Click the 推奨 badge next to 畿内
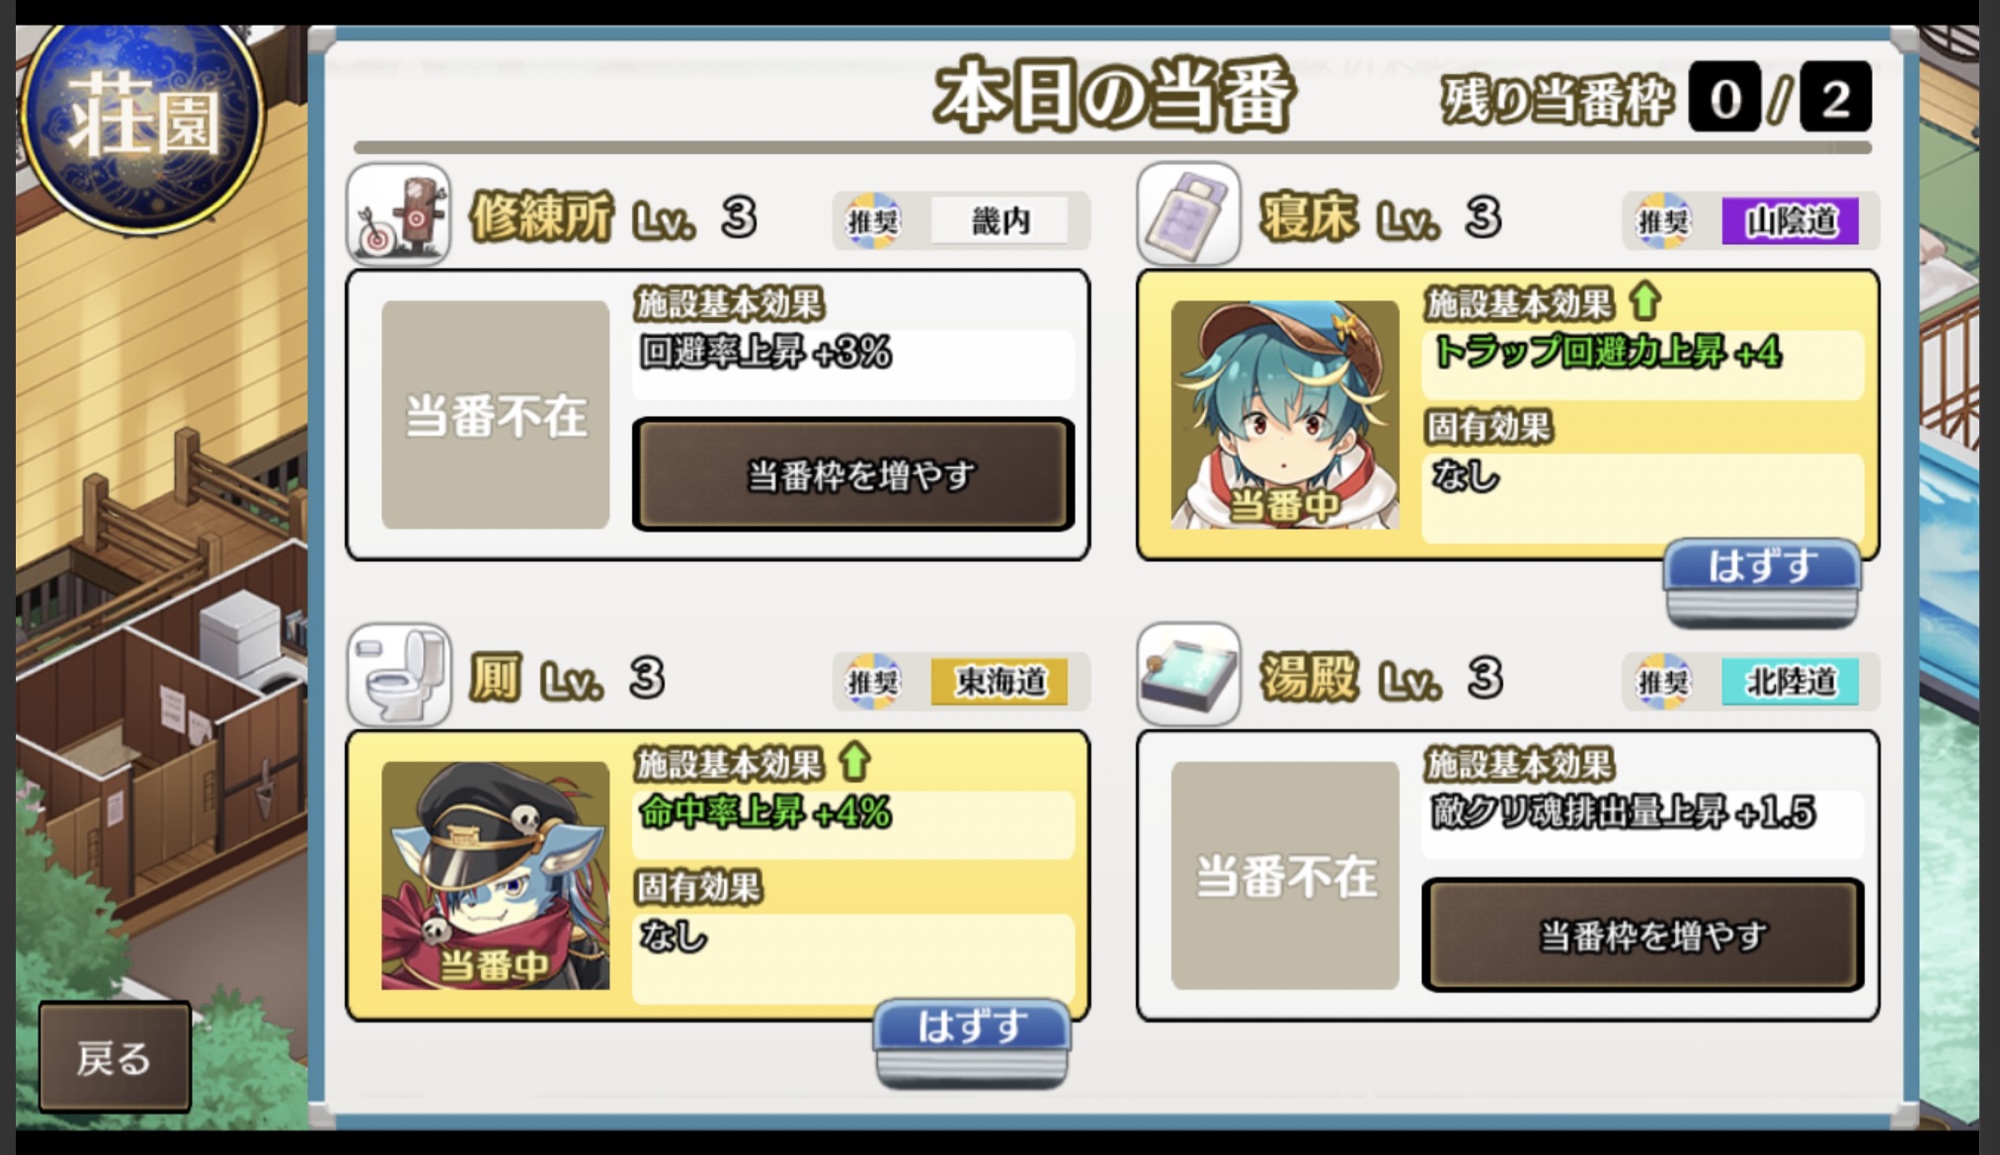The image size is (2000, 1155). (x=872, y=221)
